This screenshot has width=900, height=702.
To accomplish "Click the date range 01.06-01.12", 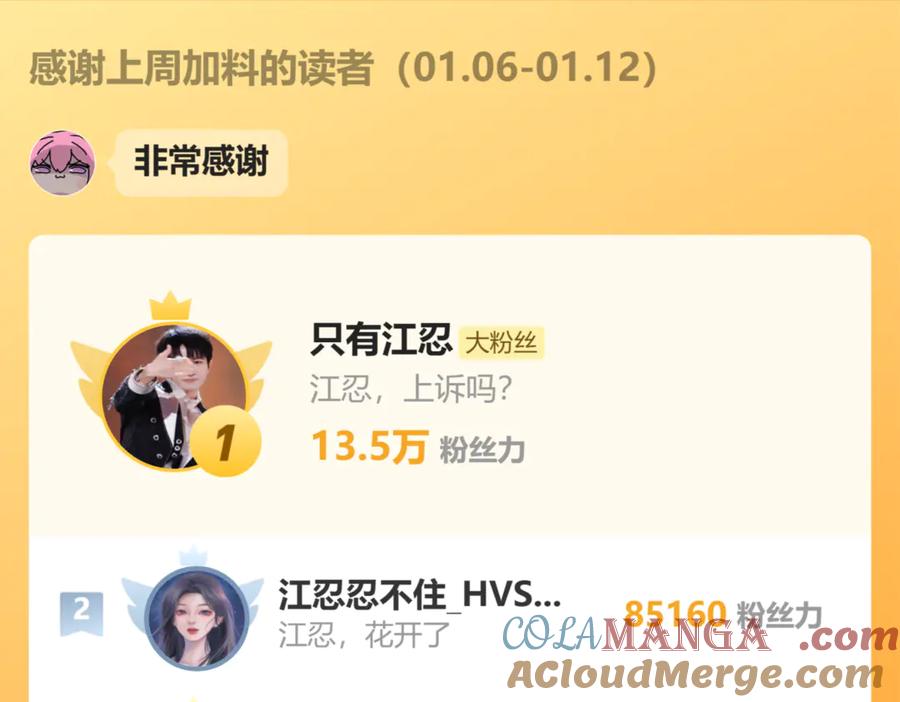I will [x=527, y=68].
